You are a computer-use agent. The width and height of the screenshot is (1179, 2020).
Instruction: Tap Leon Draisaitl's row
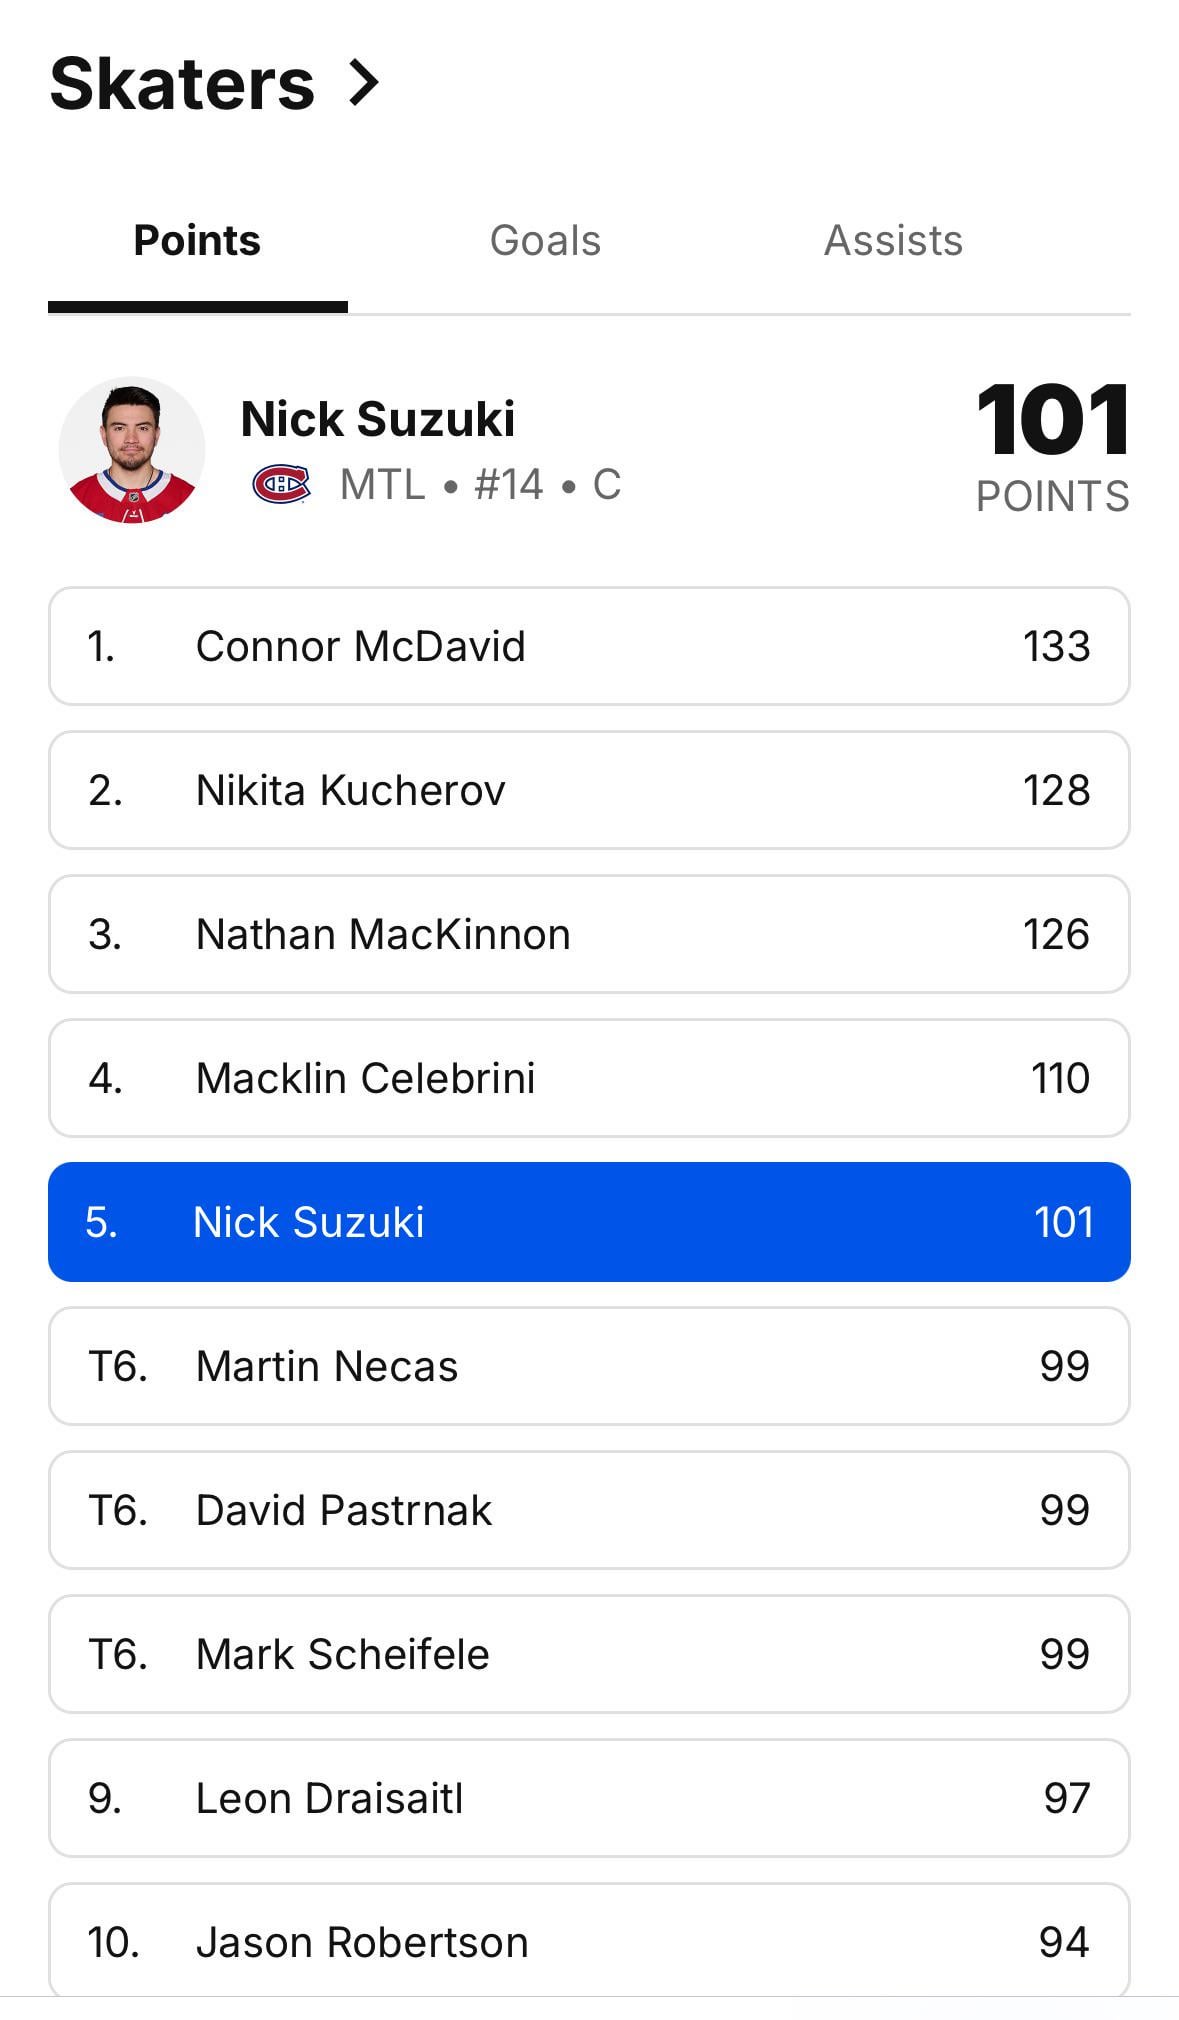tap(589, 1798)
